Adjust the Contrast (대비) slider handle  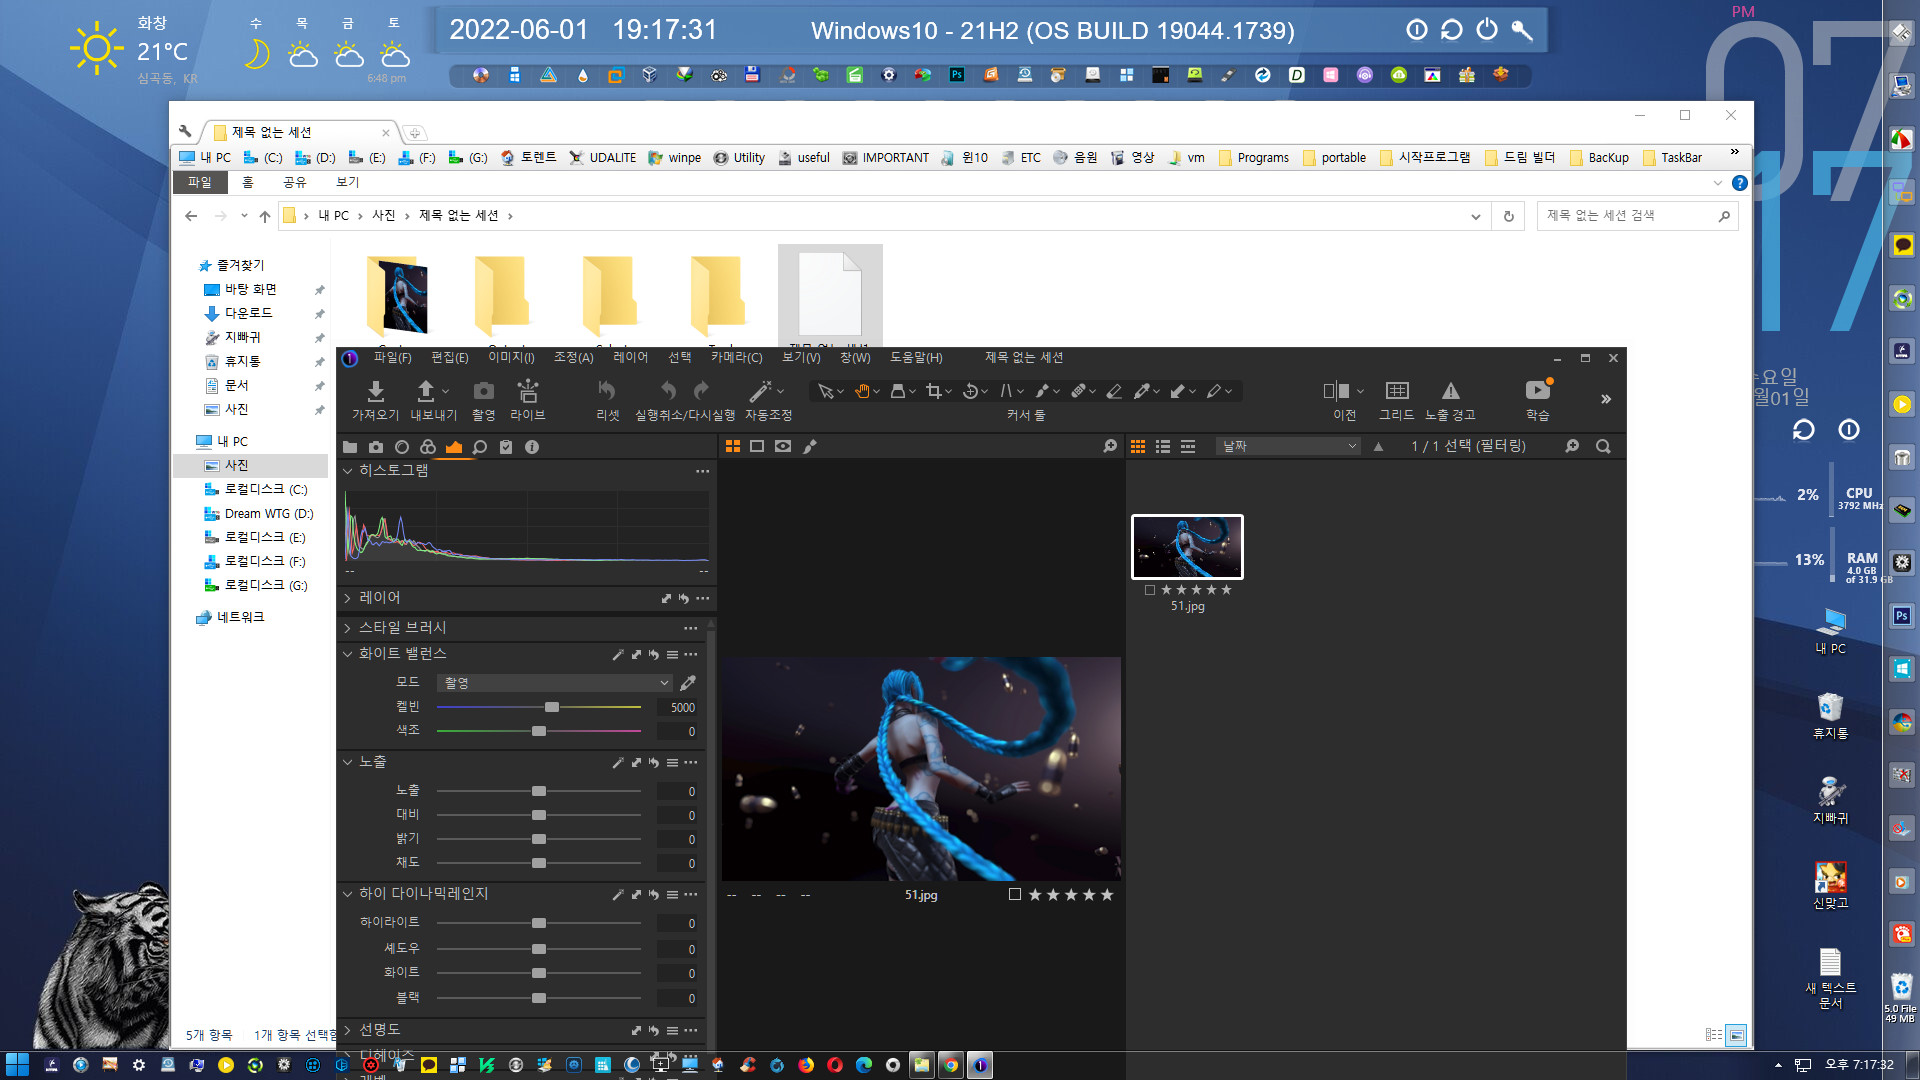pyautogui.click(x=539, y=815)
